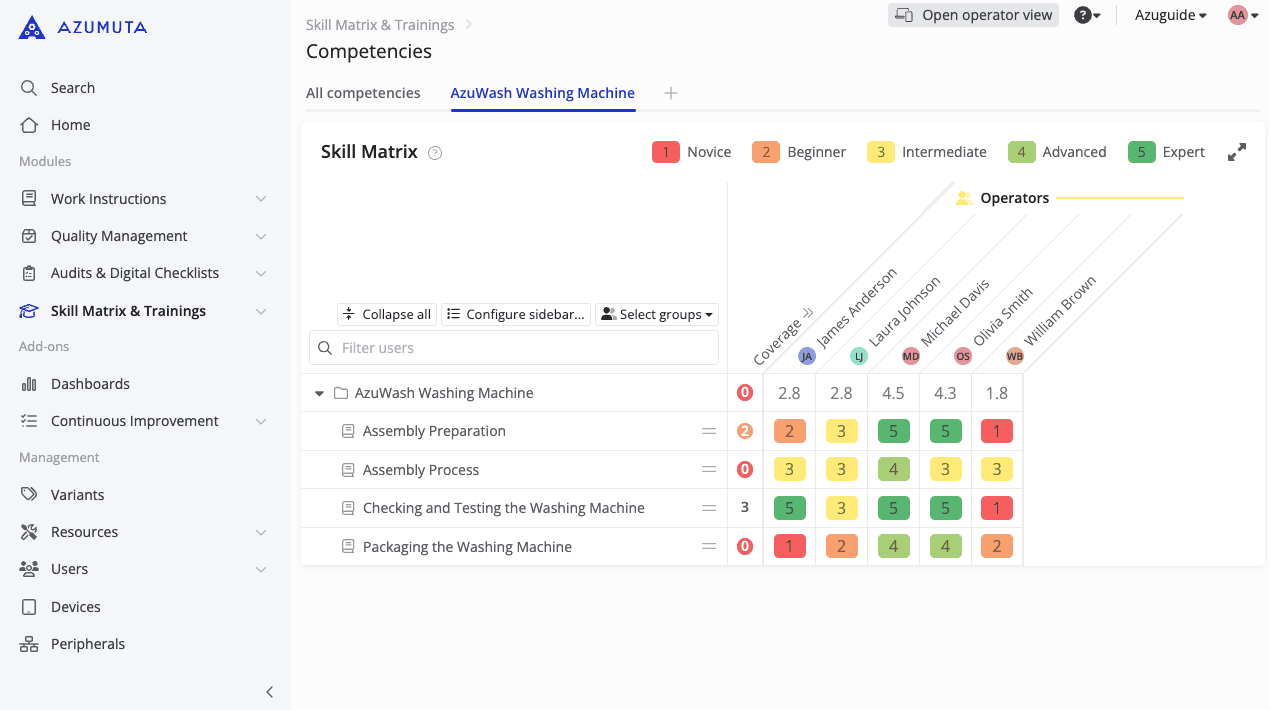Open Dashboards from the sidebar
Image resolution: width=1270 pixels, height=710 pixels.
pos(90,384)
